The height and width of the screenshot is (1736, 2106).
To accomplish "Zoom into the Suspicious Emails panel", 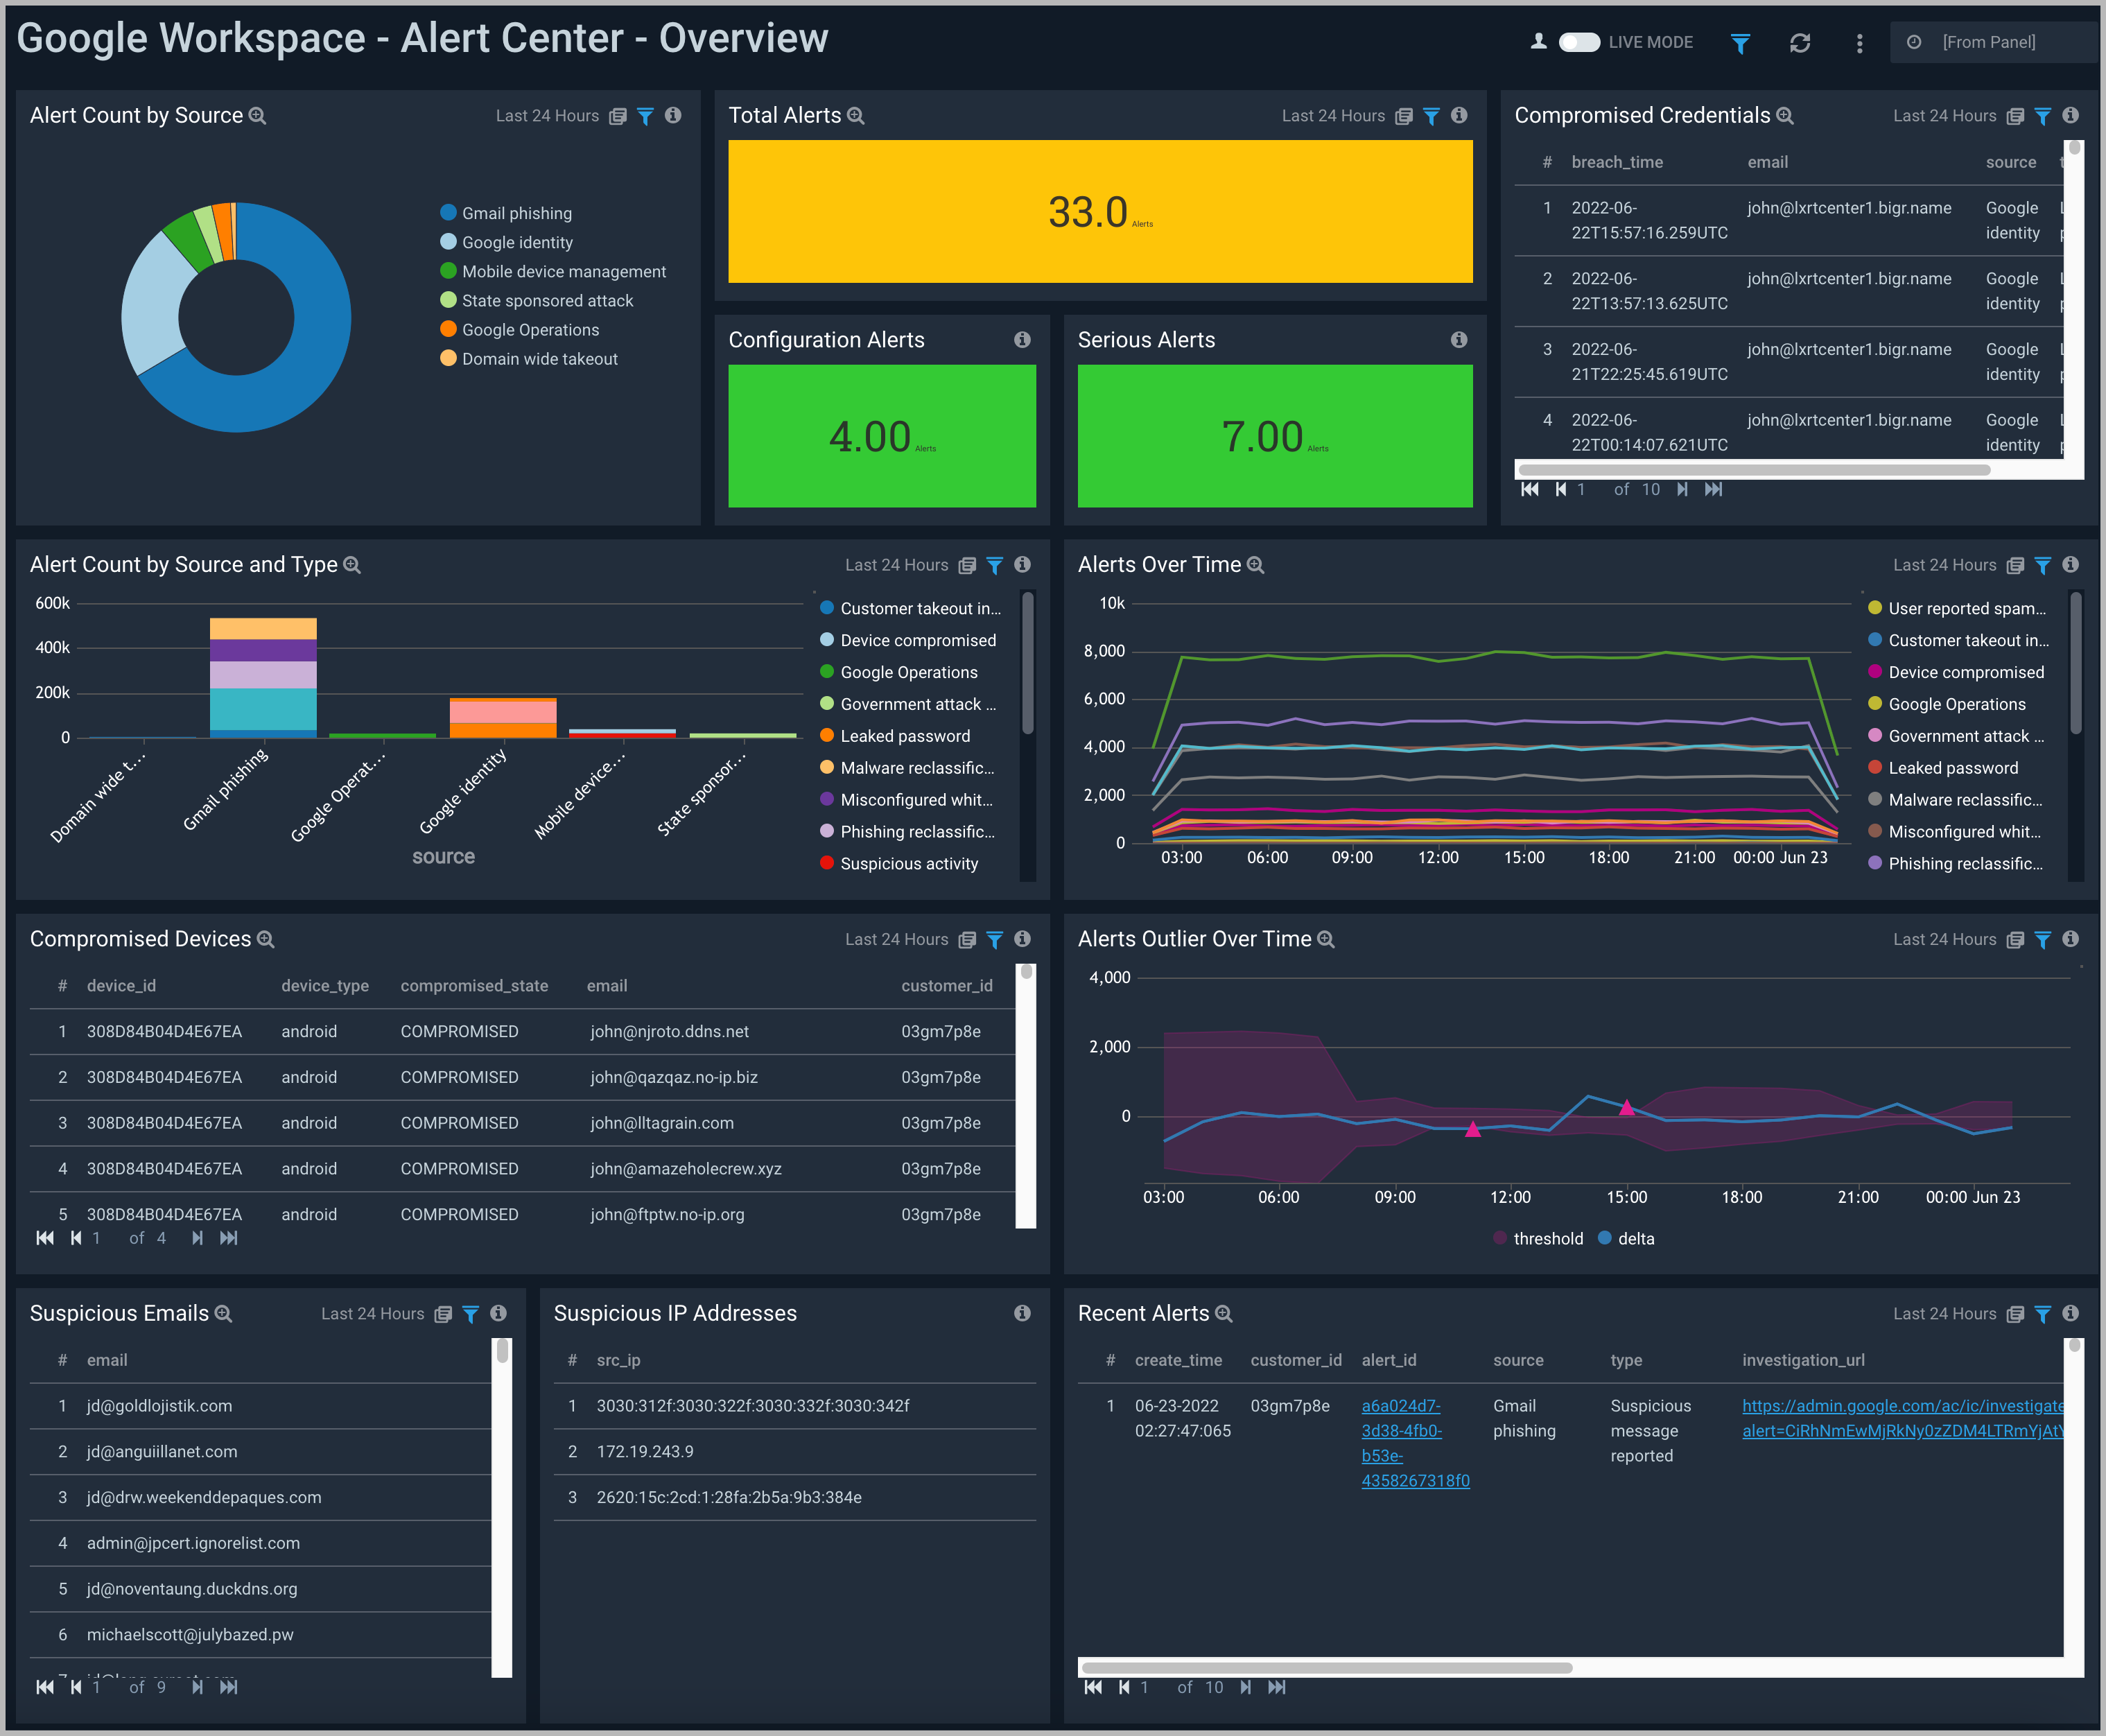I will click(224, 1313).
